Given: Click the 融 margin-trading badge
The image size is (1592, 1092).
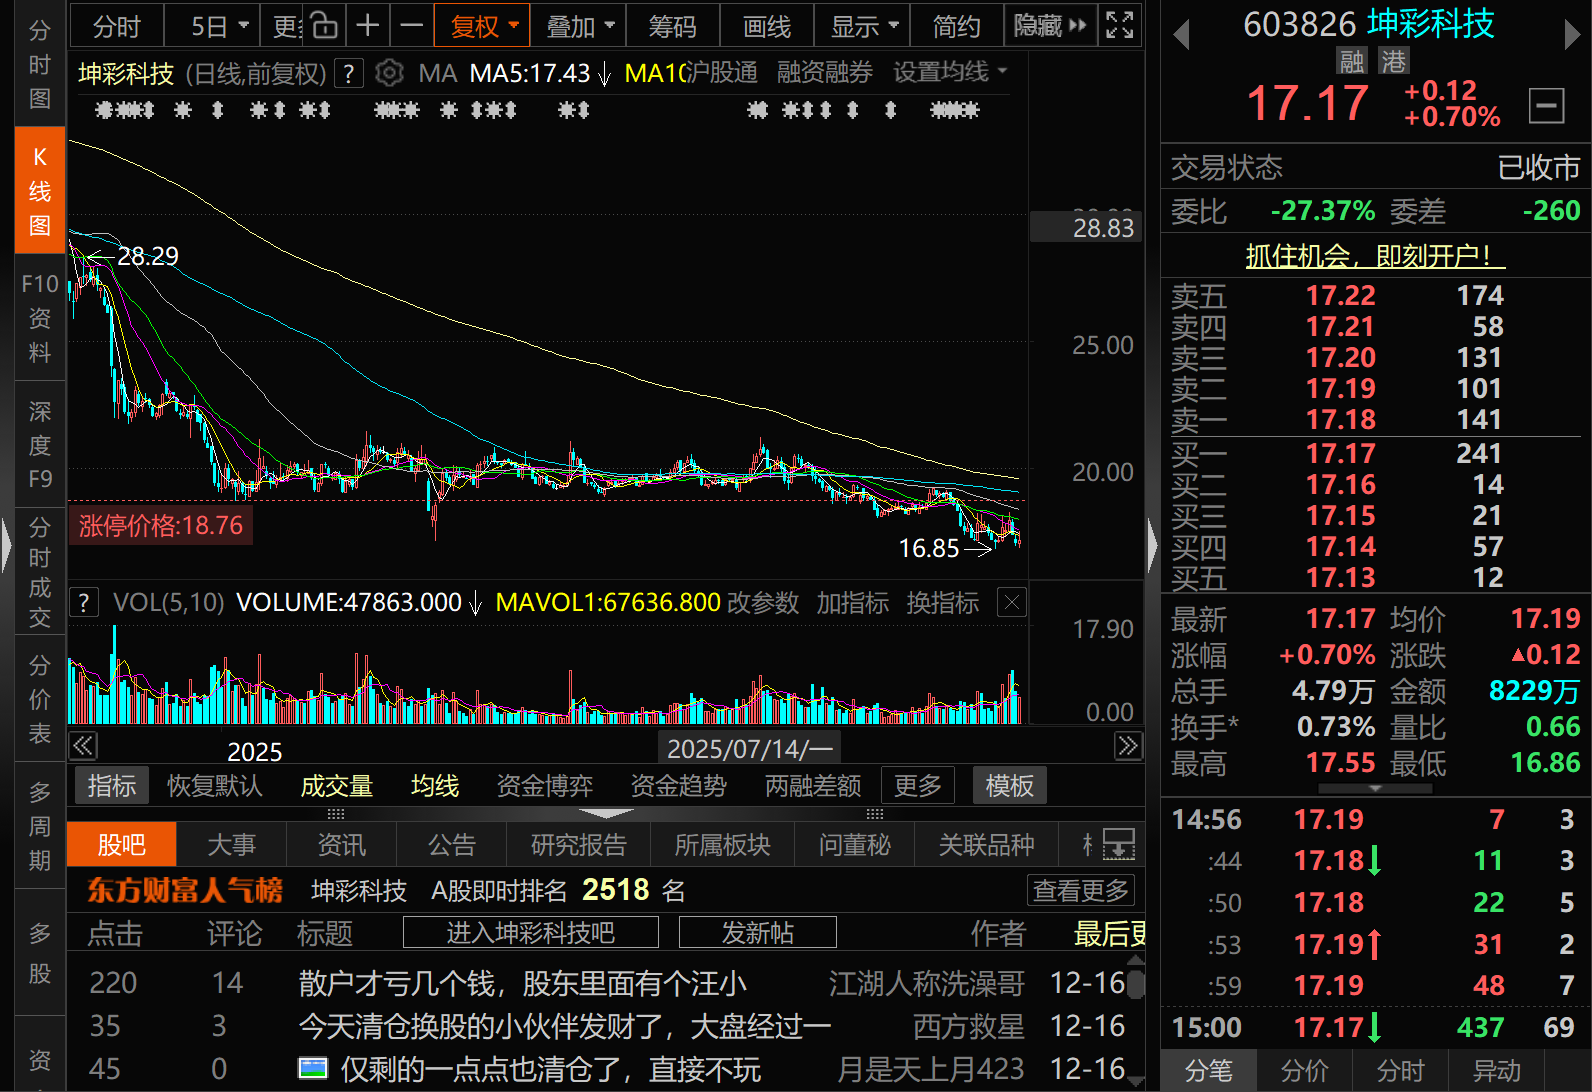Looking at the screenshot, I should click(1352, 62).
